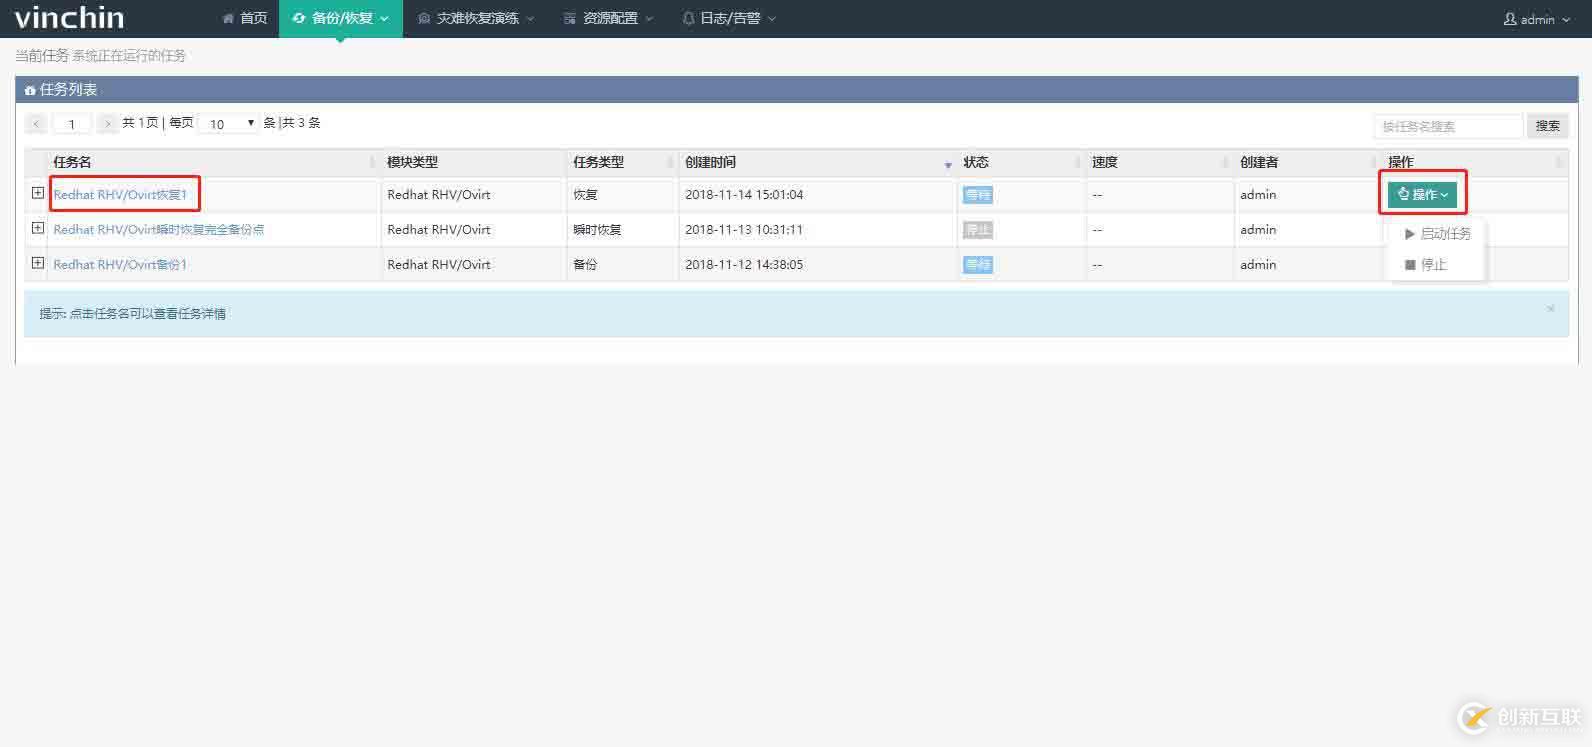Open task Redhat RHV/Ovirt恢复1 details
Viewport: 1592px width, 747px height.
click(x=120, y=195)
